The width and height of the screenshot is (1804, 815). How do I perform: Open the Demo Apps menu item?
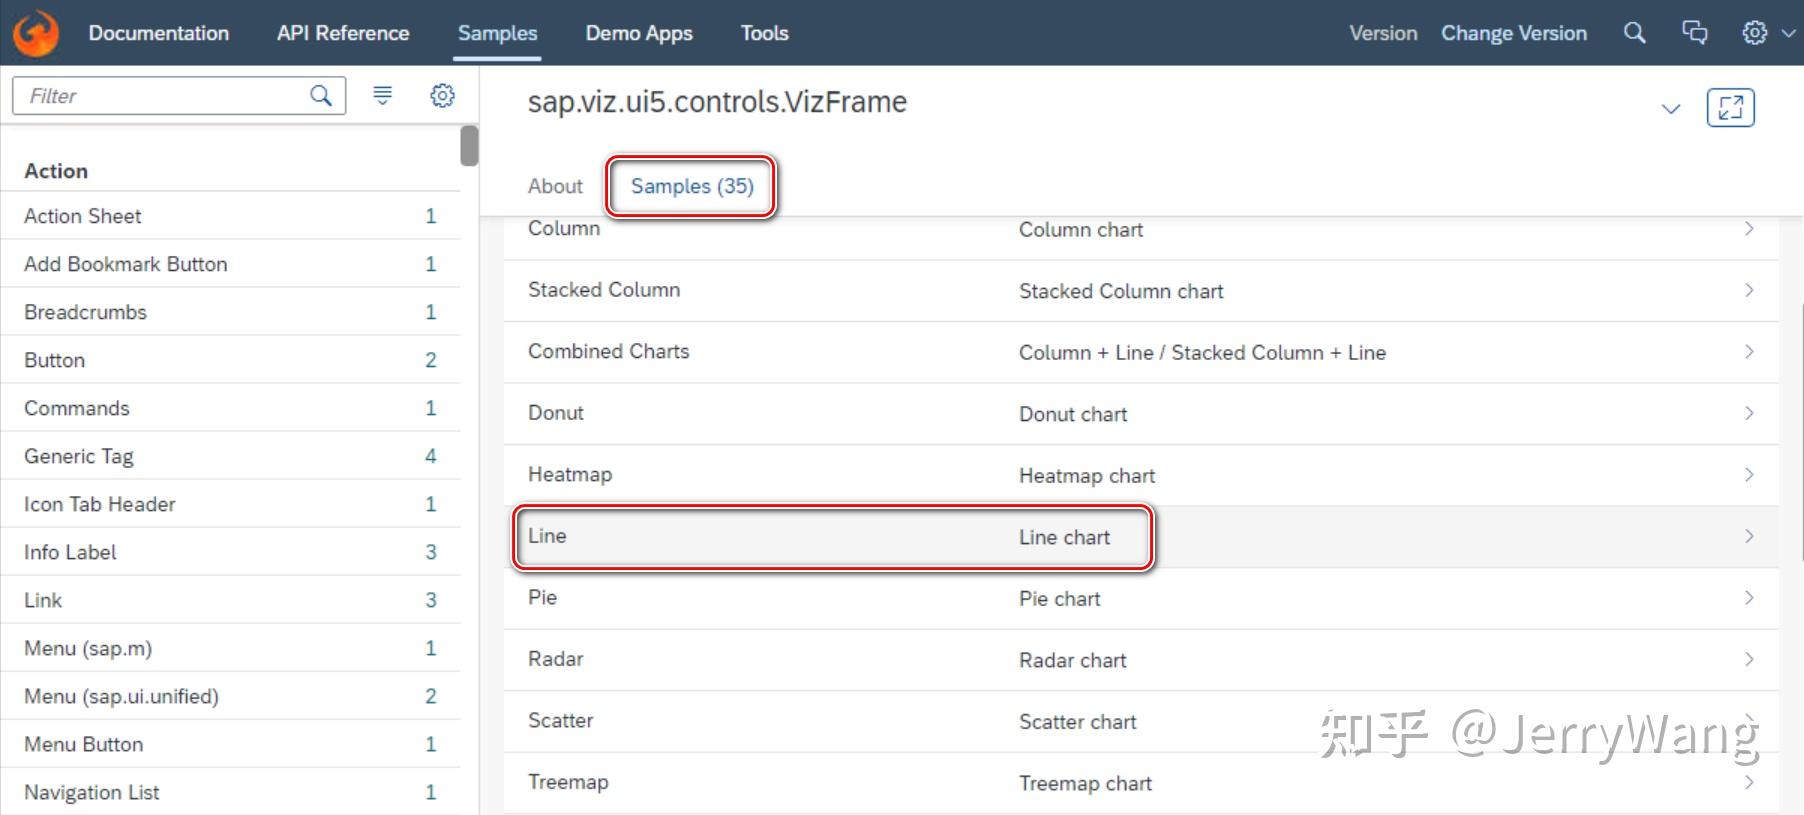pyautogui.click(x=638, y=32)
